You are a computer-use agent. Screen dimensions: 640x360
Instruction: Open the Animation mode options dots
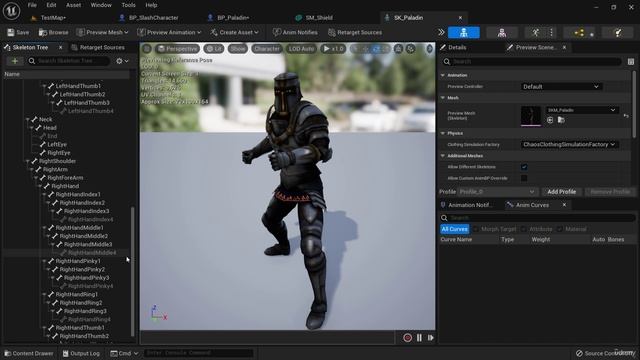(551, 33)
